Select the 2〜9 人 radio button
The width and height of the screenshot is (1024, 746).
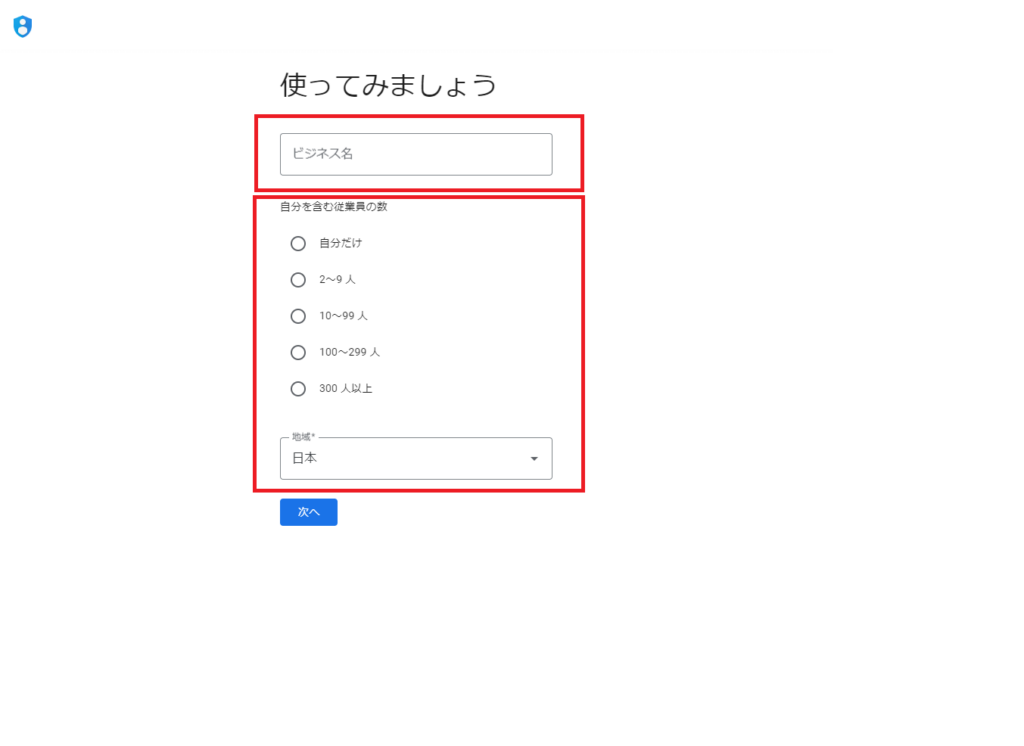click(x=298, y=280)
